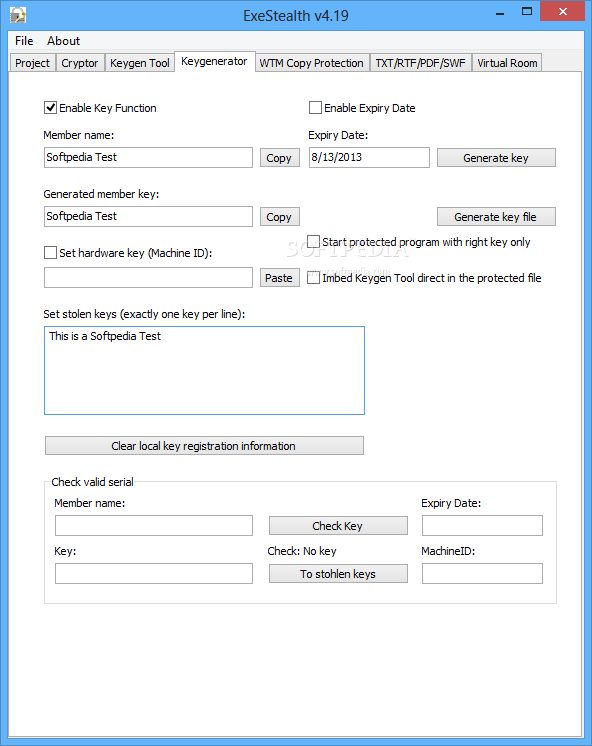Viewport: 592px width, 746px height.
Task: Click Clear local key registration information
Action: (205, 446)
